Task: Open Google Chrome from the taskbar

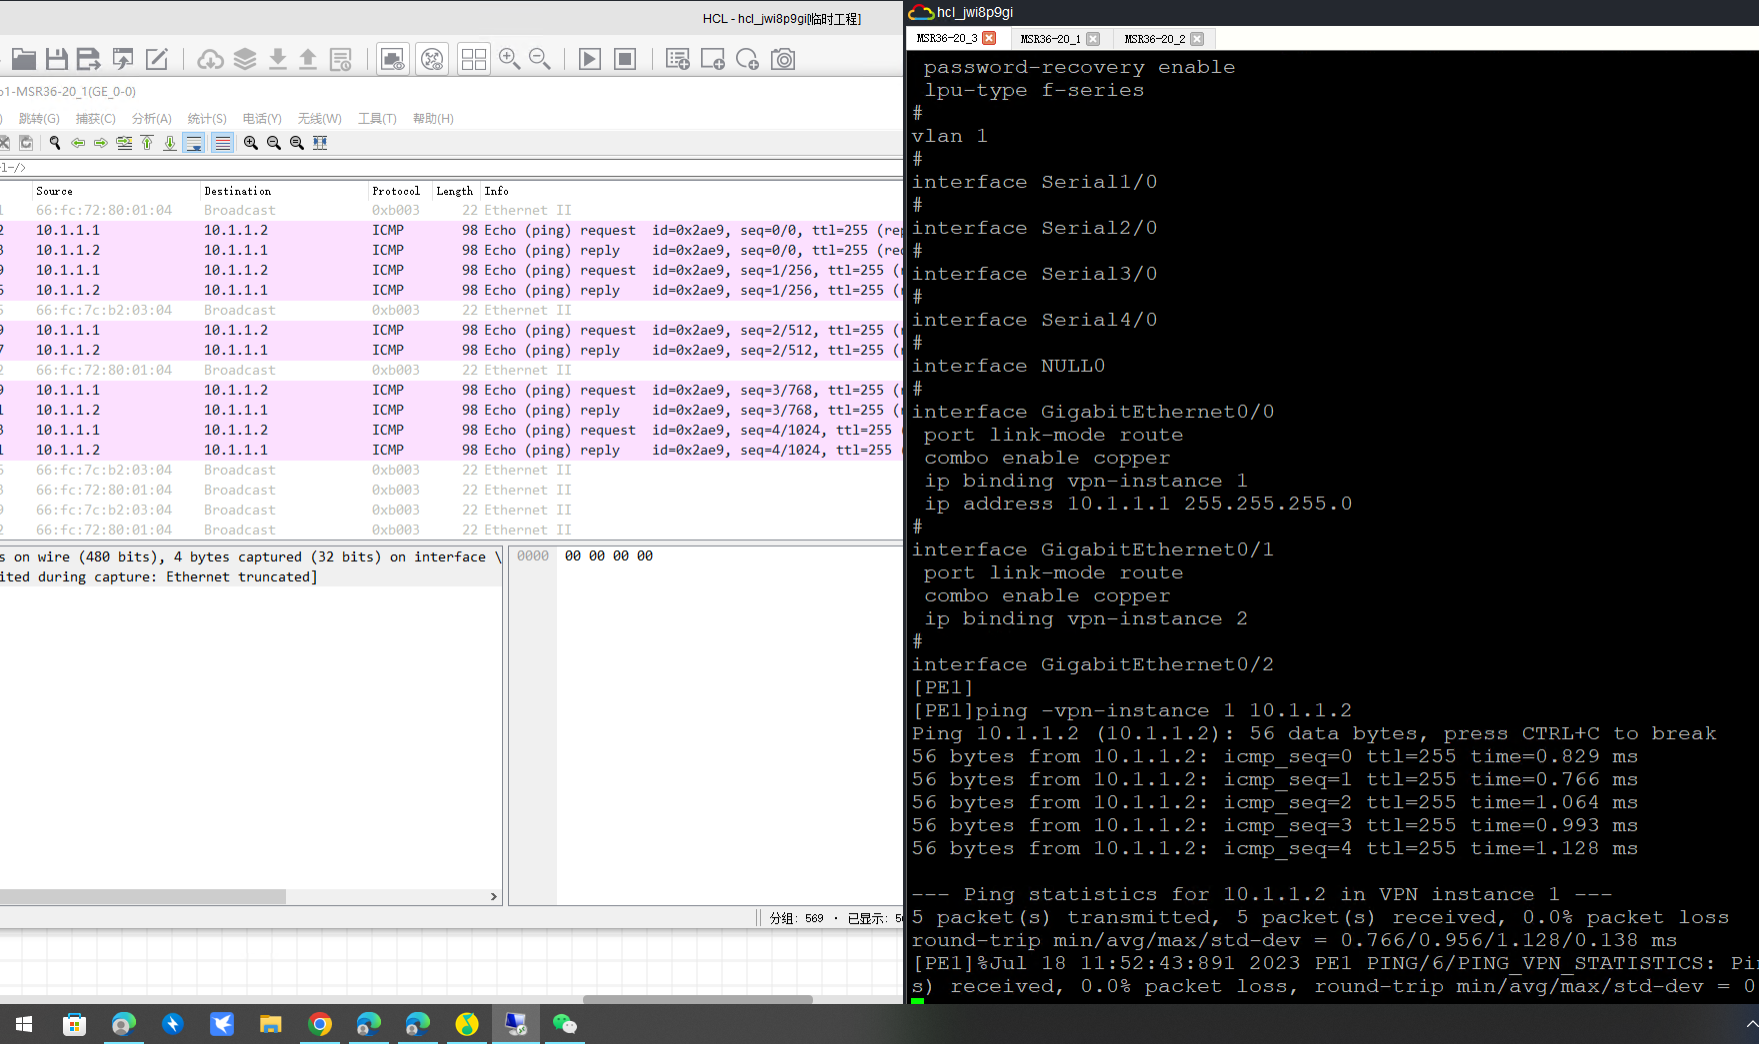Action: pyautogui.click(x=320, y=1024)
